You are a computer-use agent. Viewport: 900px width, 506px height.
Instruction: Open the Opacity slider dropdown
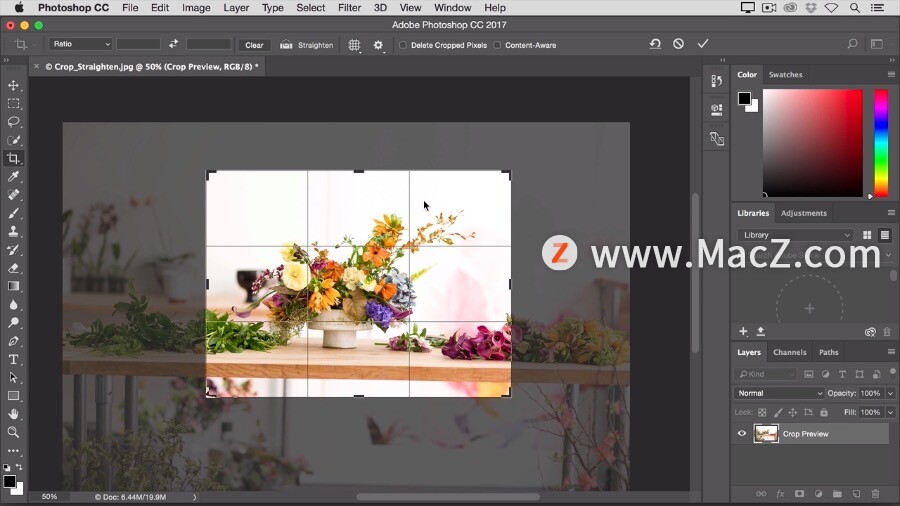[x=890, y=393]
